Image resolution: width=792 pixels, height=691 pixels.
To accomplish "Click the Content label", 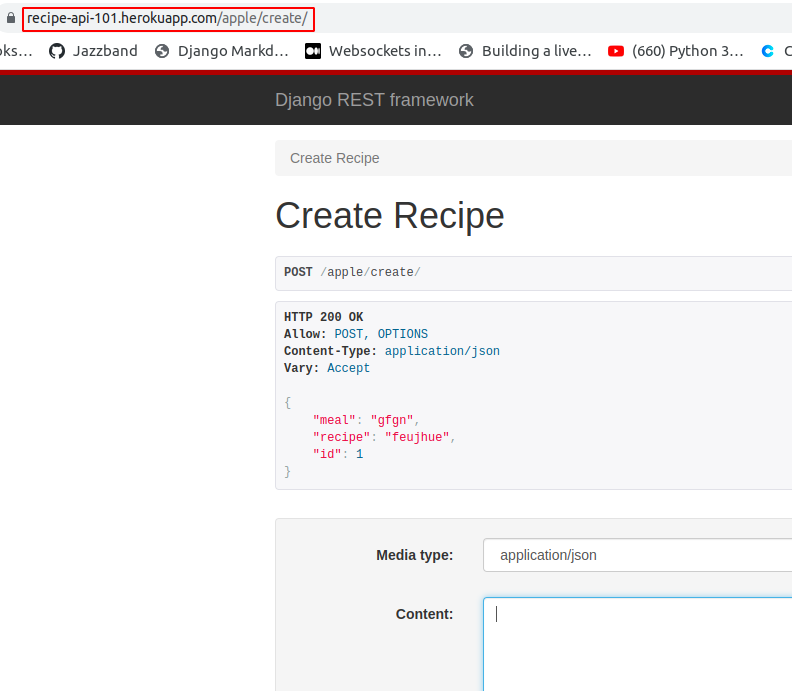I will [x=424, y=614].
